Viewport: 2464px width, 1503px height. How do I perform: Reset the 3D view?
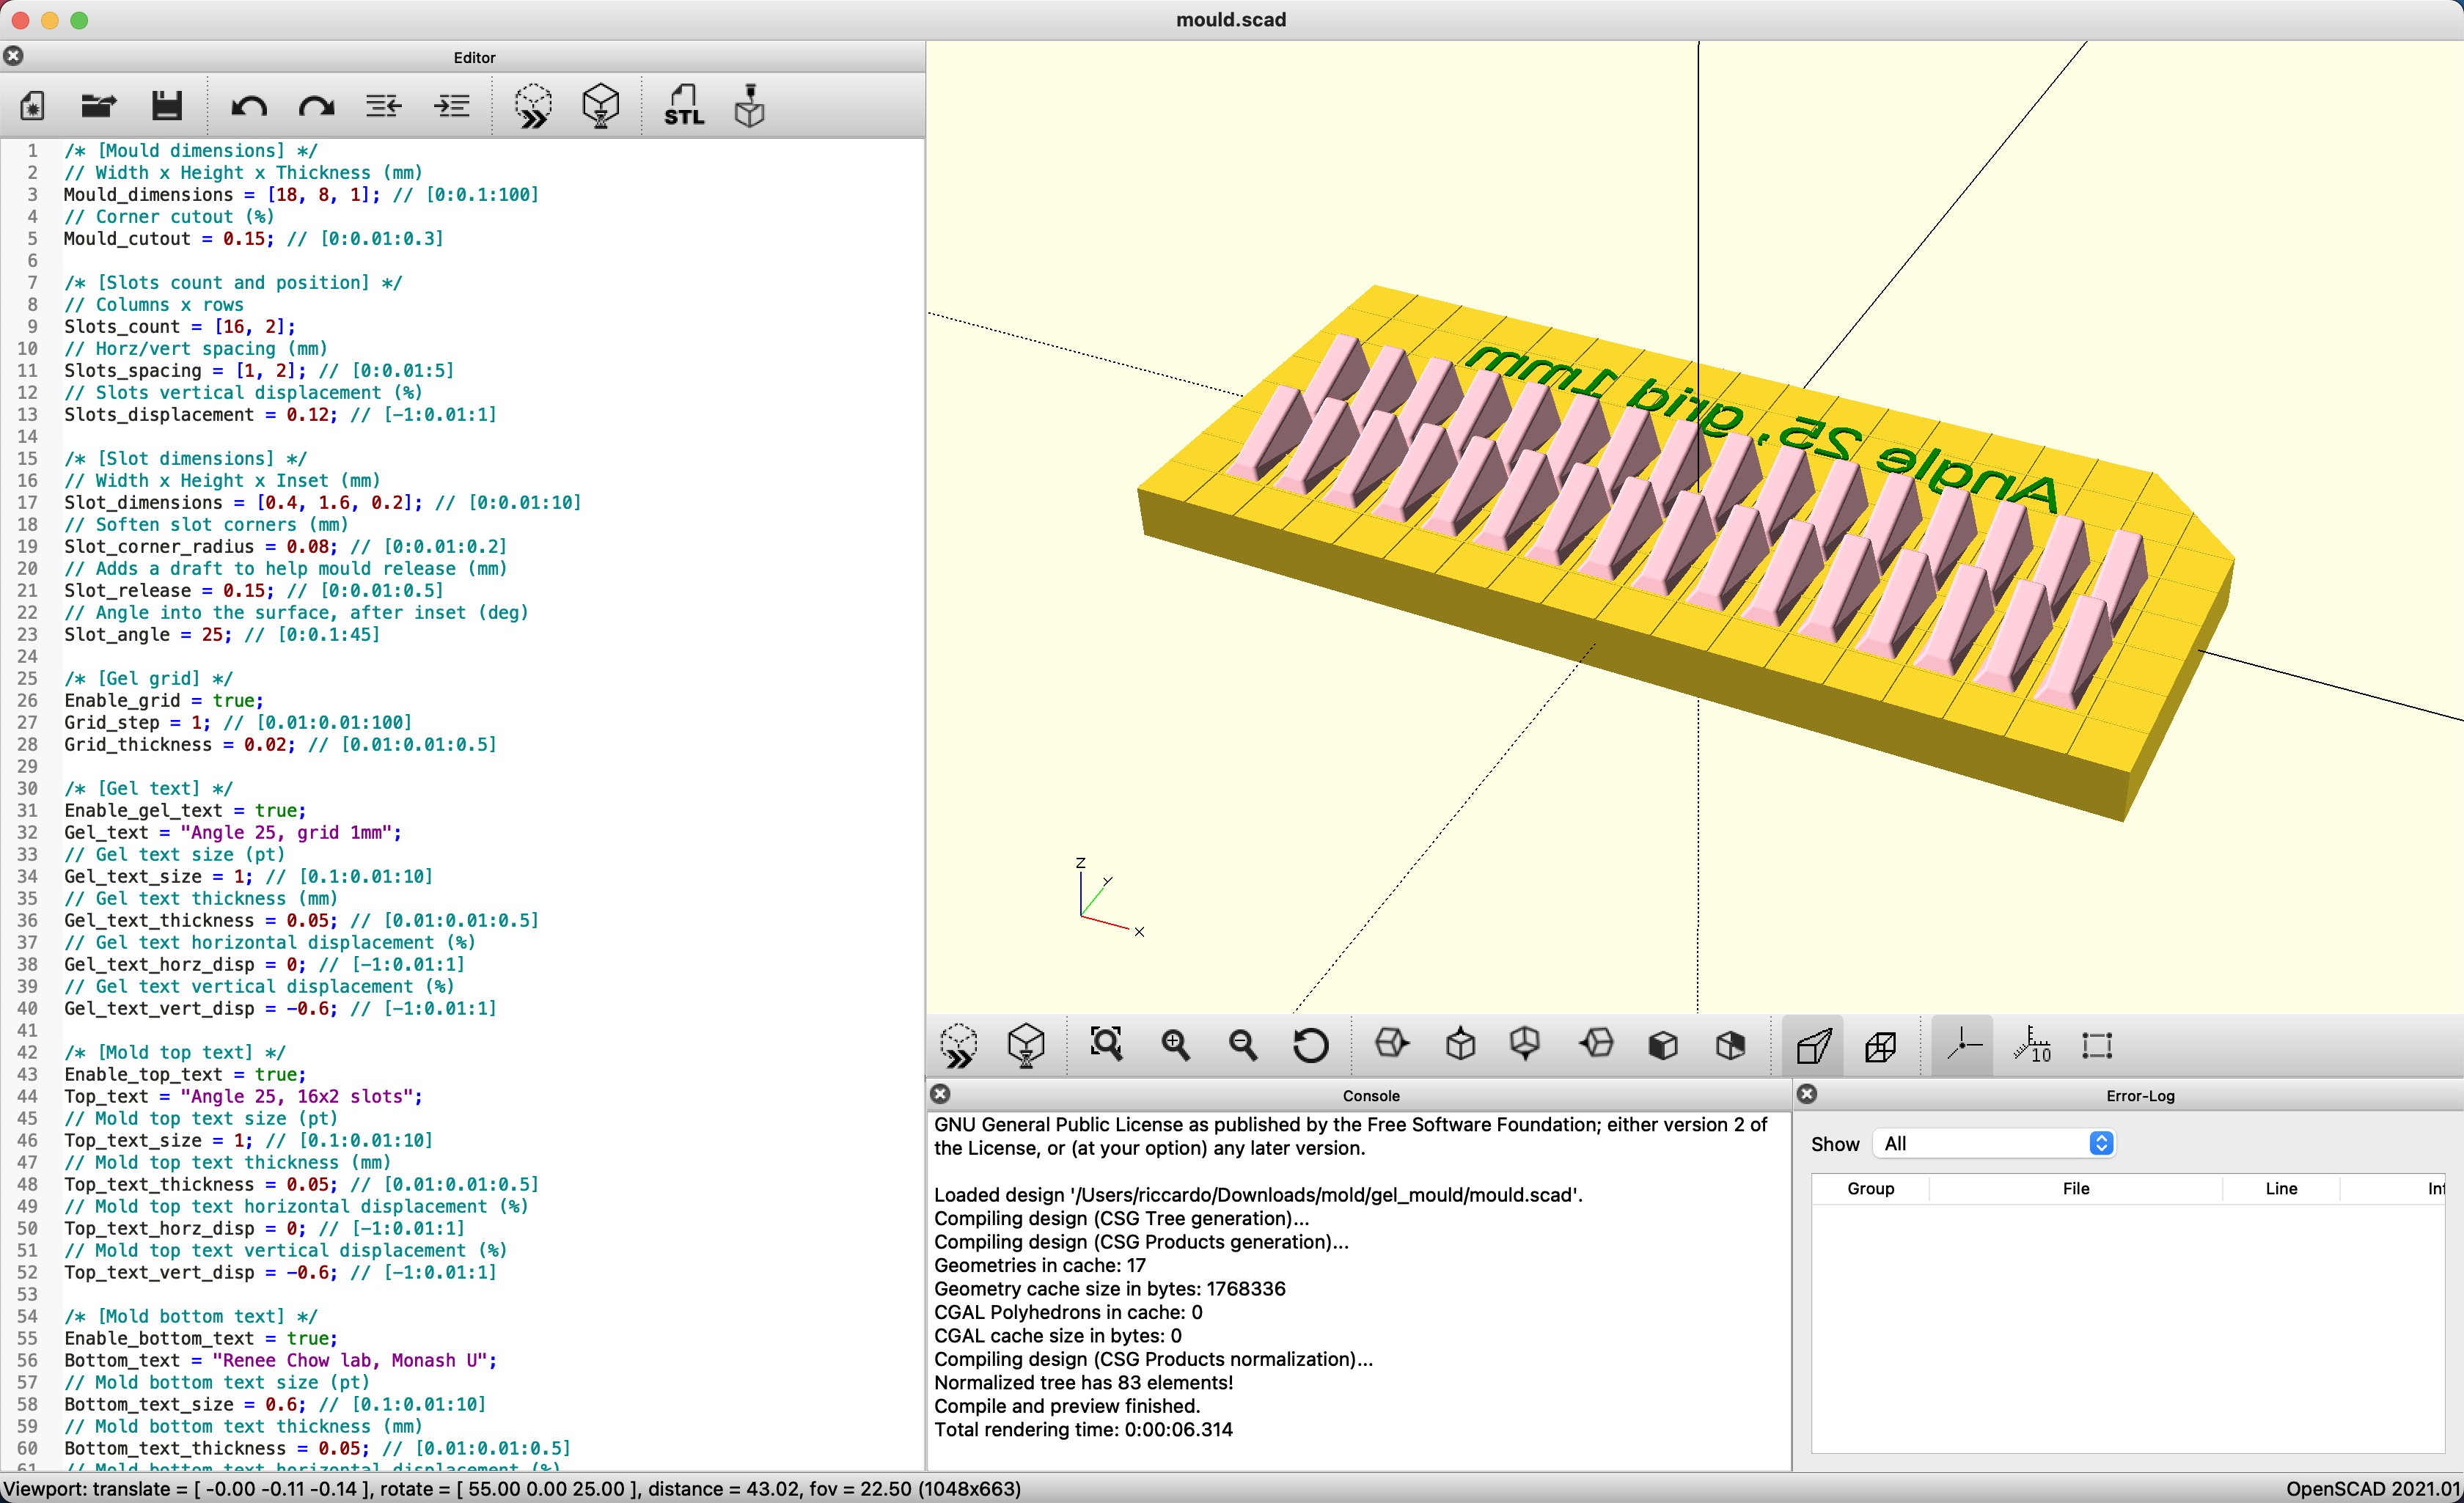(x=1310, y=1045)
